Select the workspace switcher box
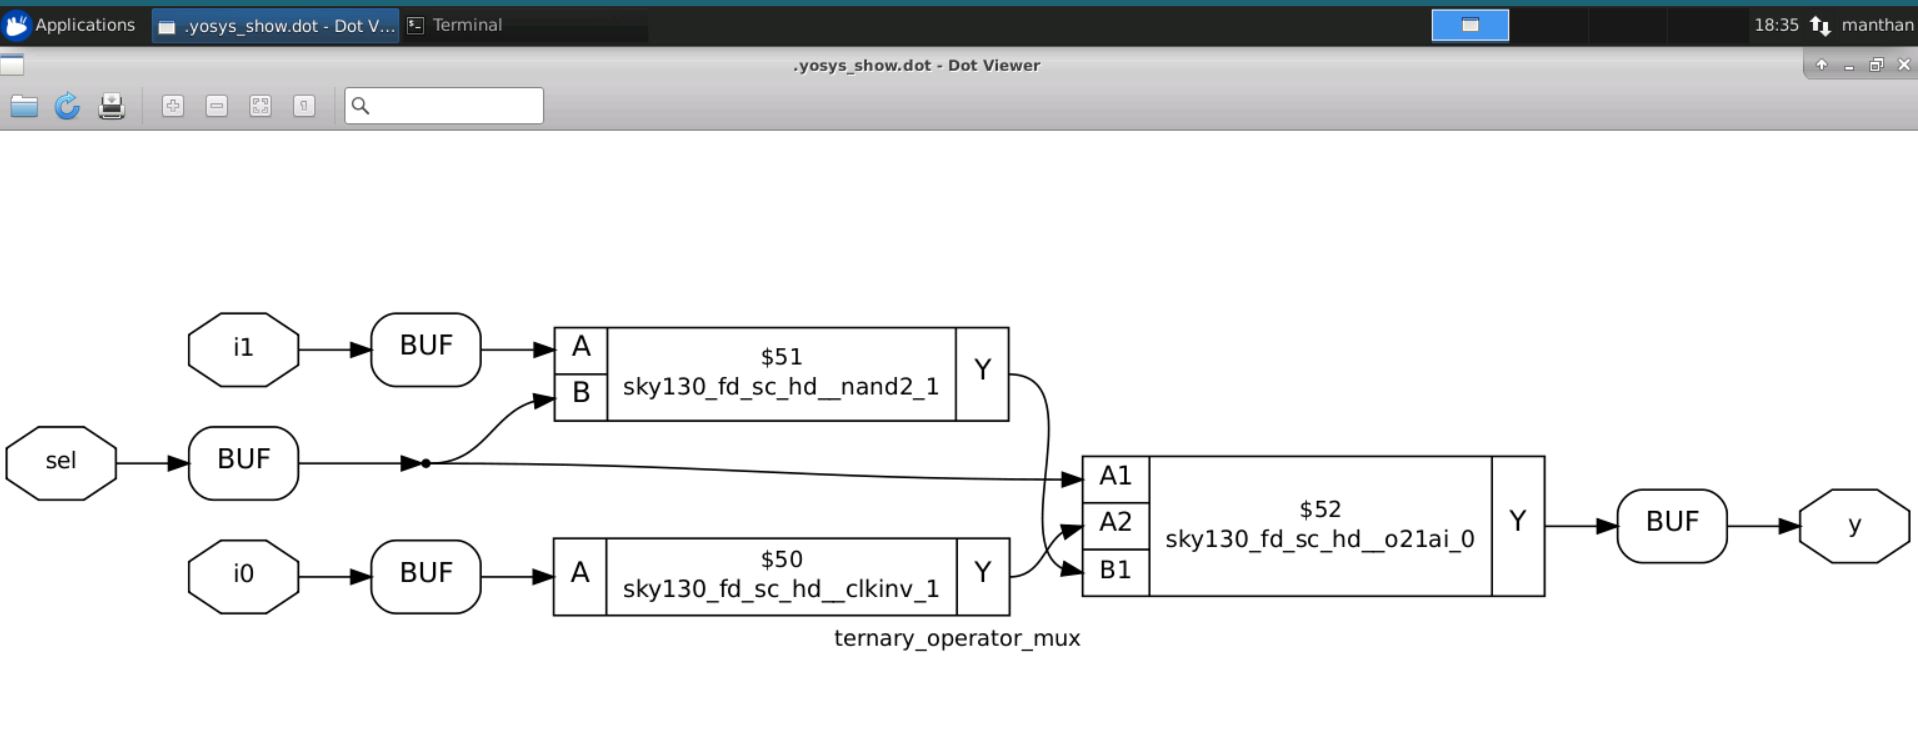The height and width of the screenshot is (751, 1918). click(1470, 25)
